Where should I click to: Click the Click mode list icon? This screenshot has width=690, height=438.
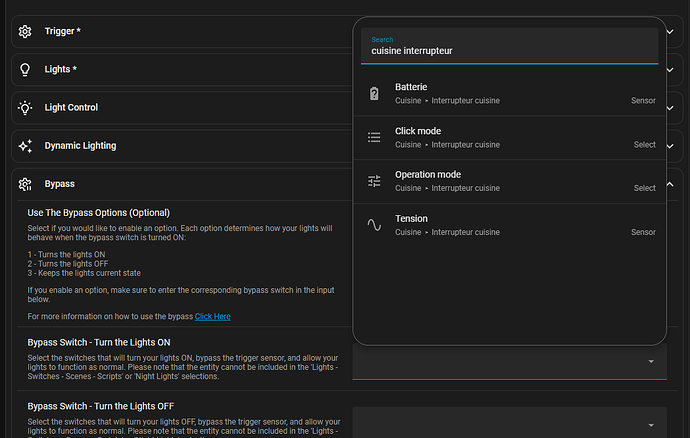(374, 137)
